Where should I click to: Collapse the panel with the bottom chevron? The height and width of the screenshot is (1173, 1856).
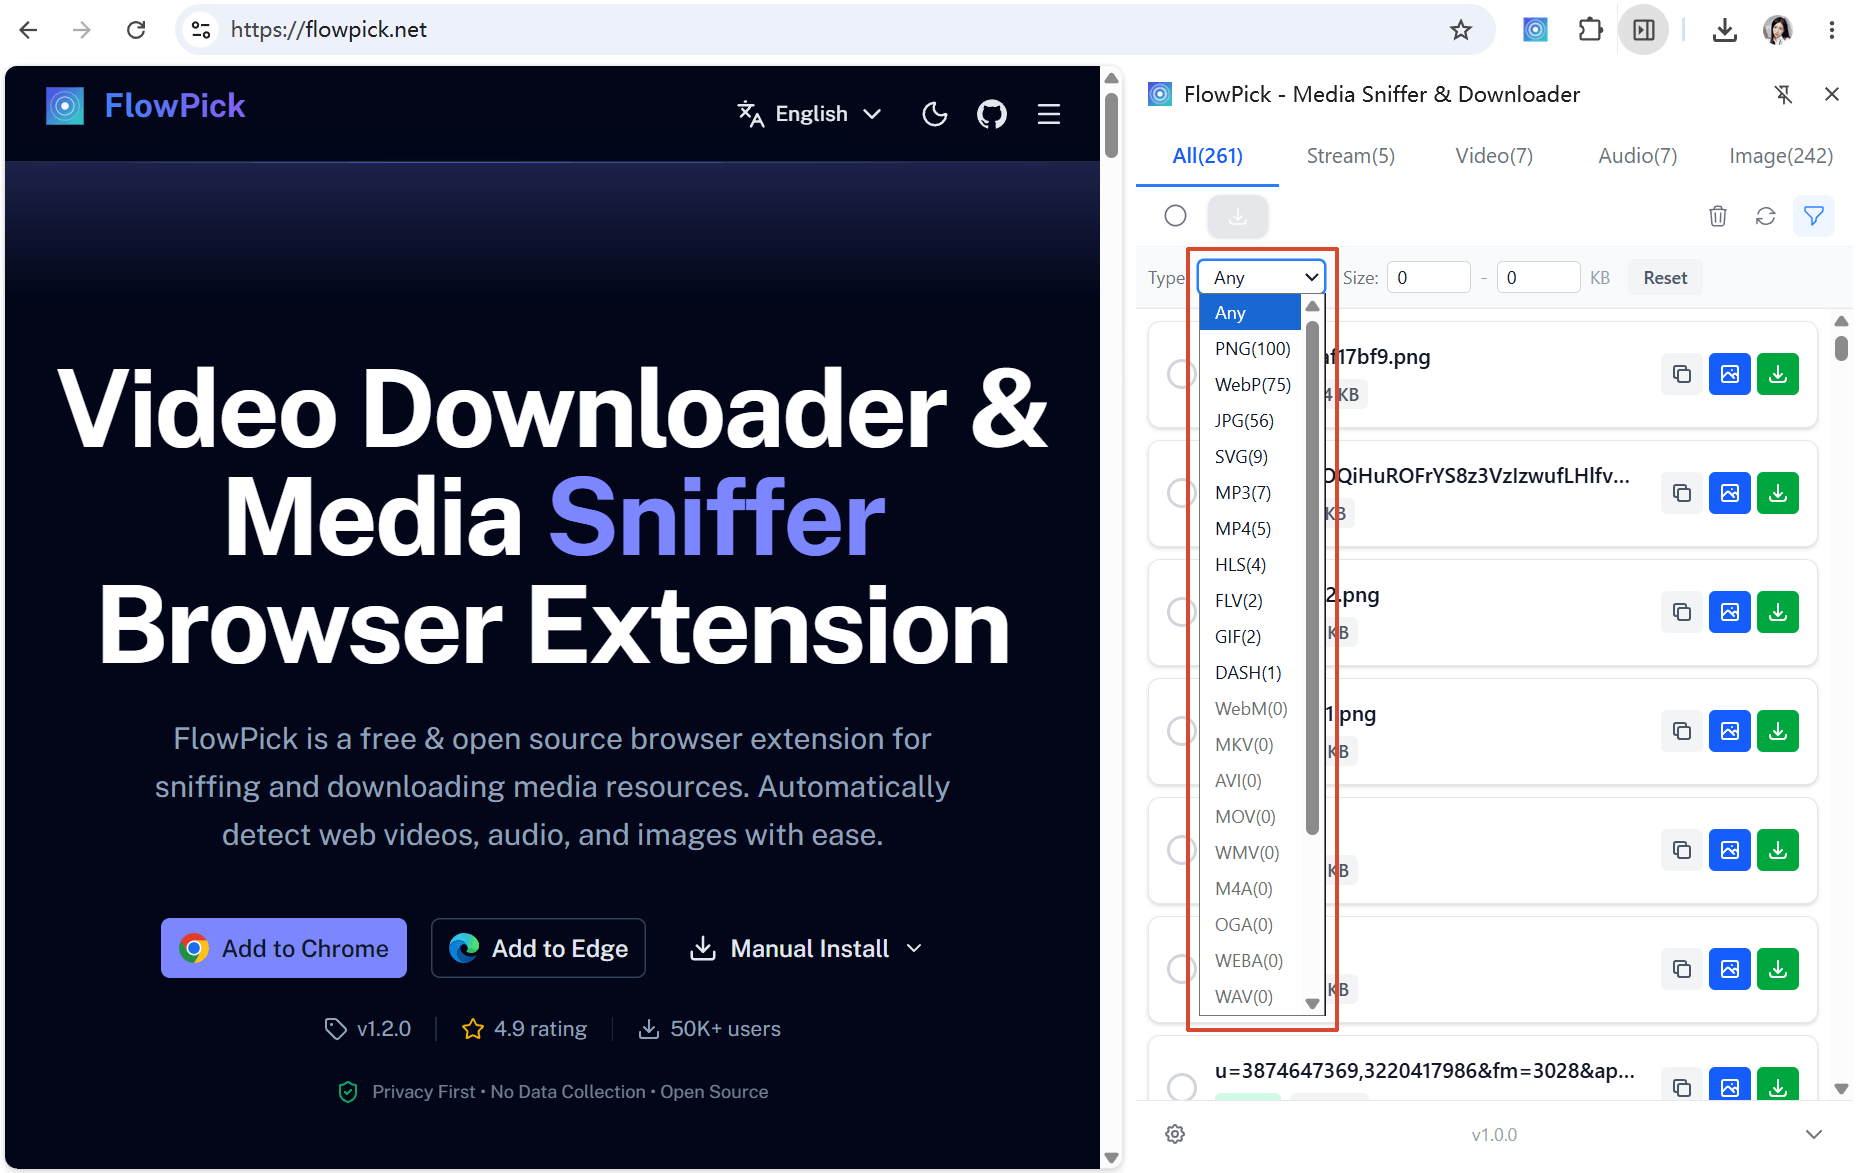pos(1814,1134)
